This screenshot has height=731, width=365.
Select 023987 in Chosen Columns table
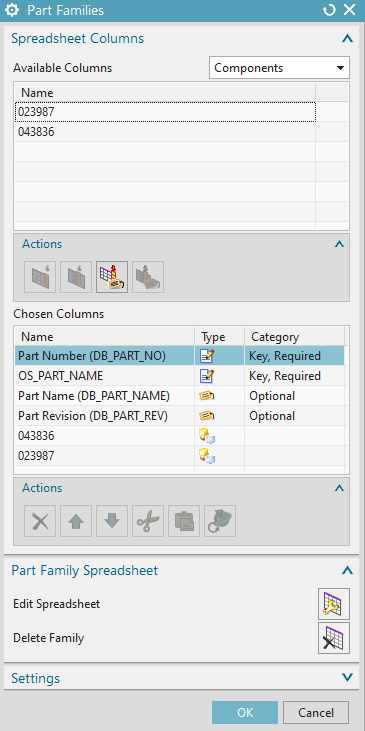click(179, 456)
